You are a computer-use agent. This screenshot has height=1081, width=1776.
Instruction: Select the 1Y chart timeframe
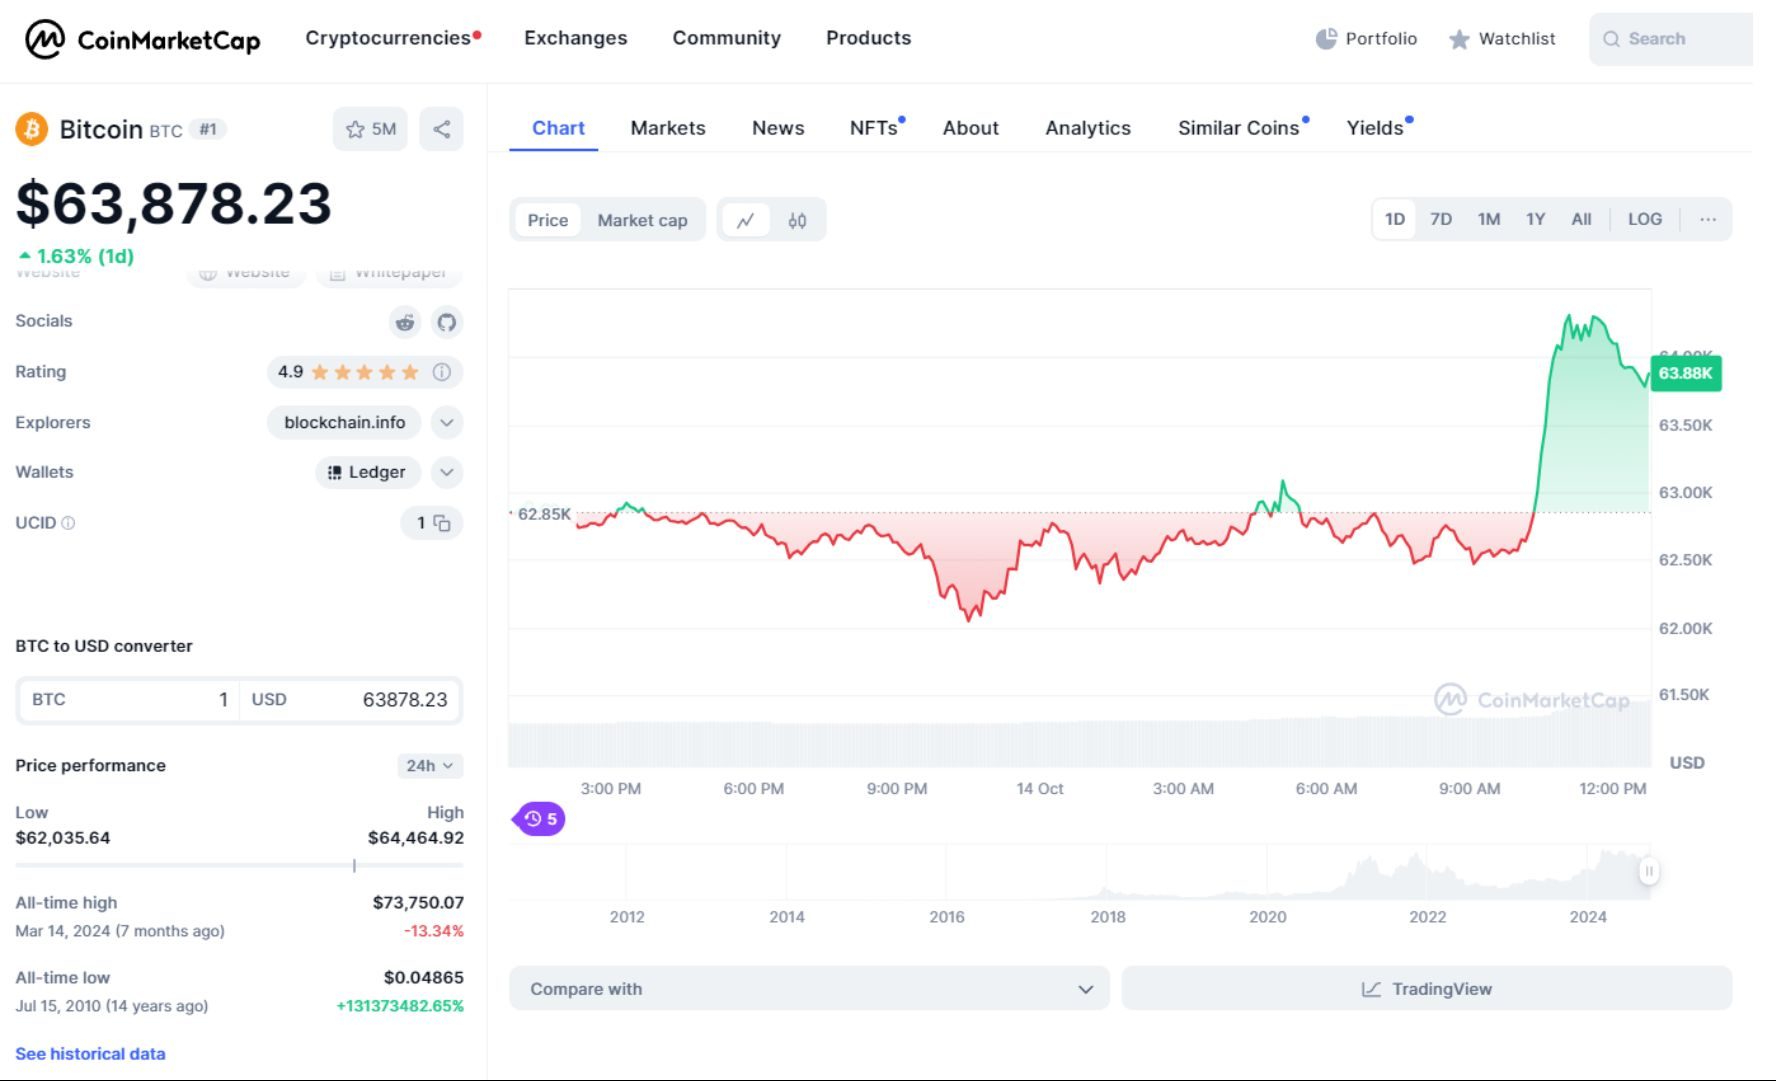click(1535, 219)
